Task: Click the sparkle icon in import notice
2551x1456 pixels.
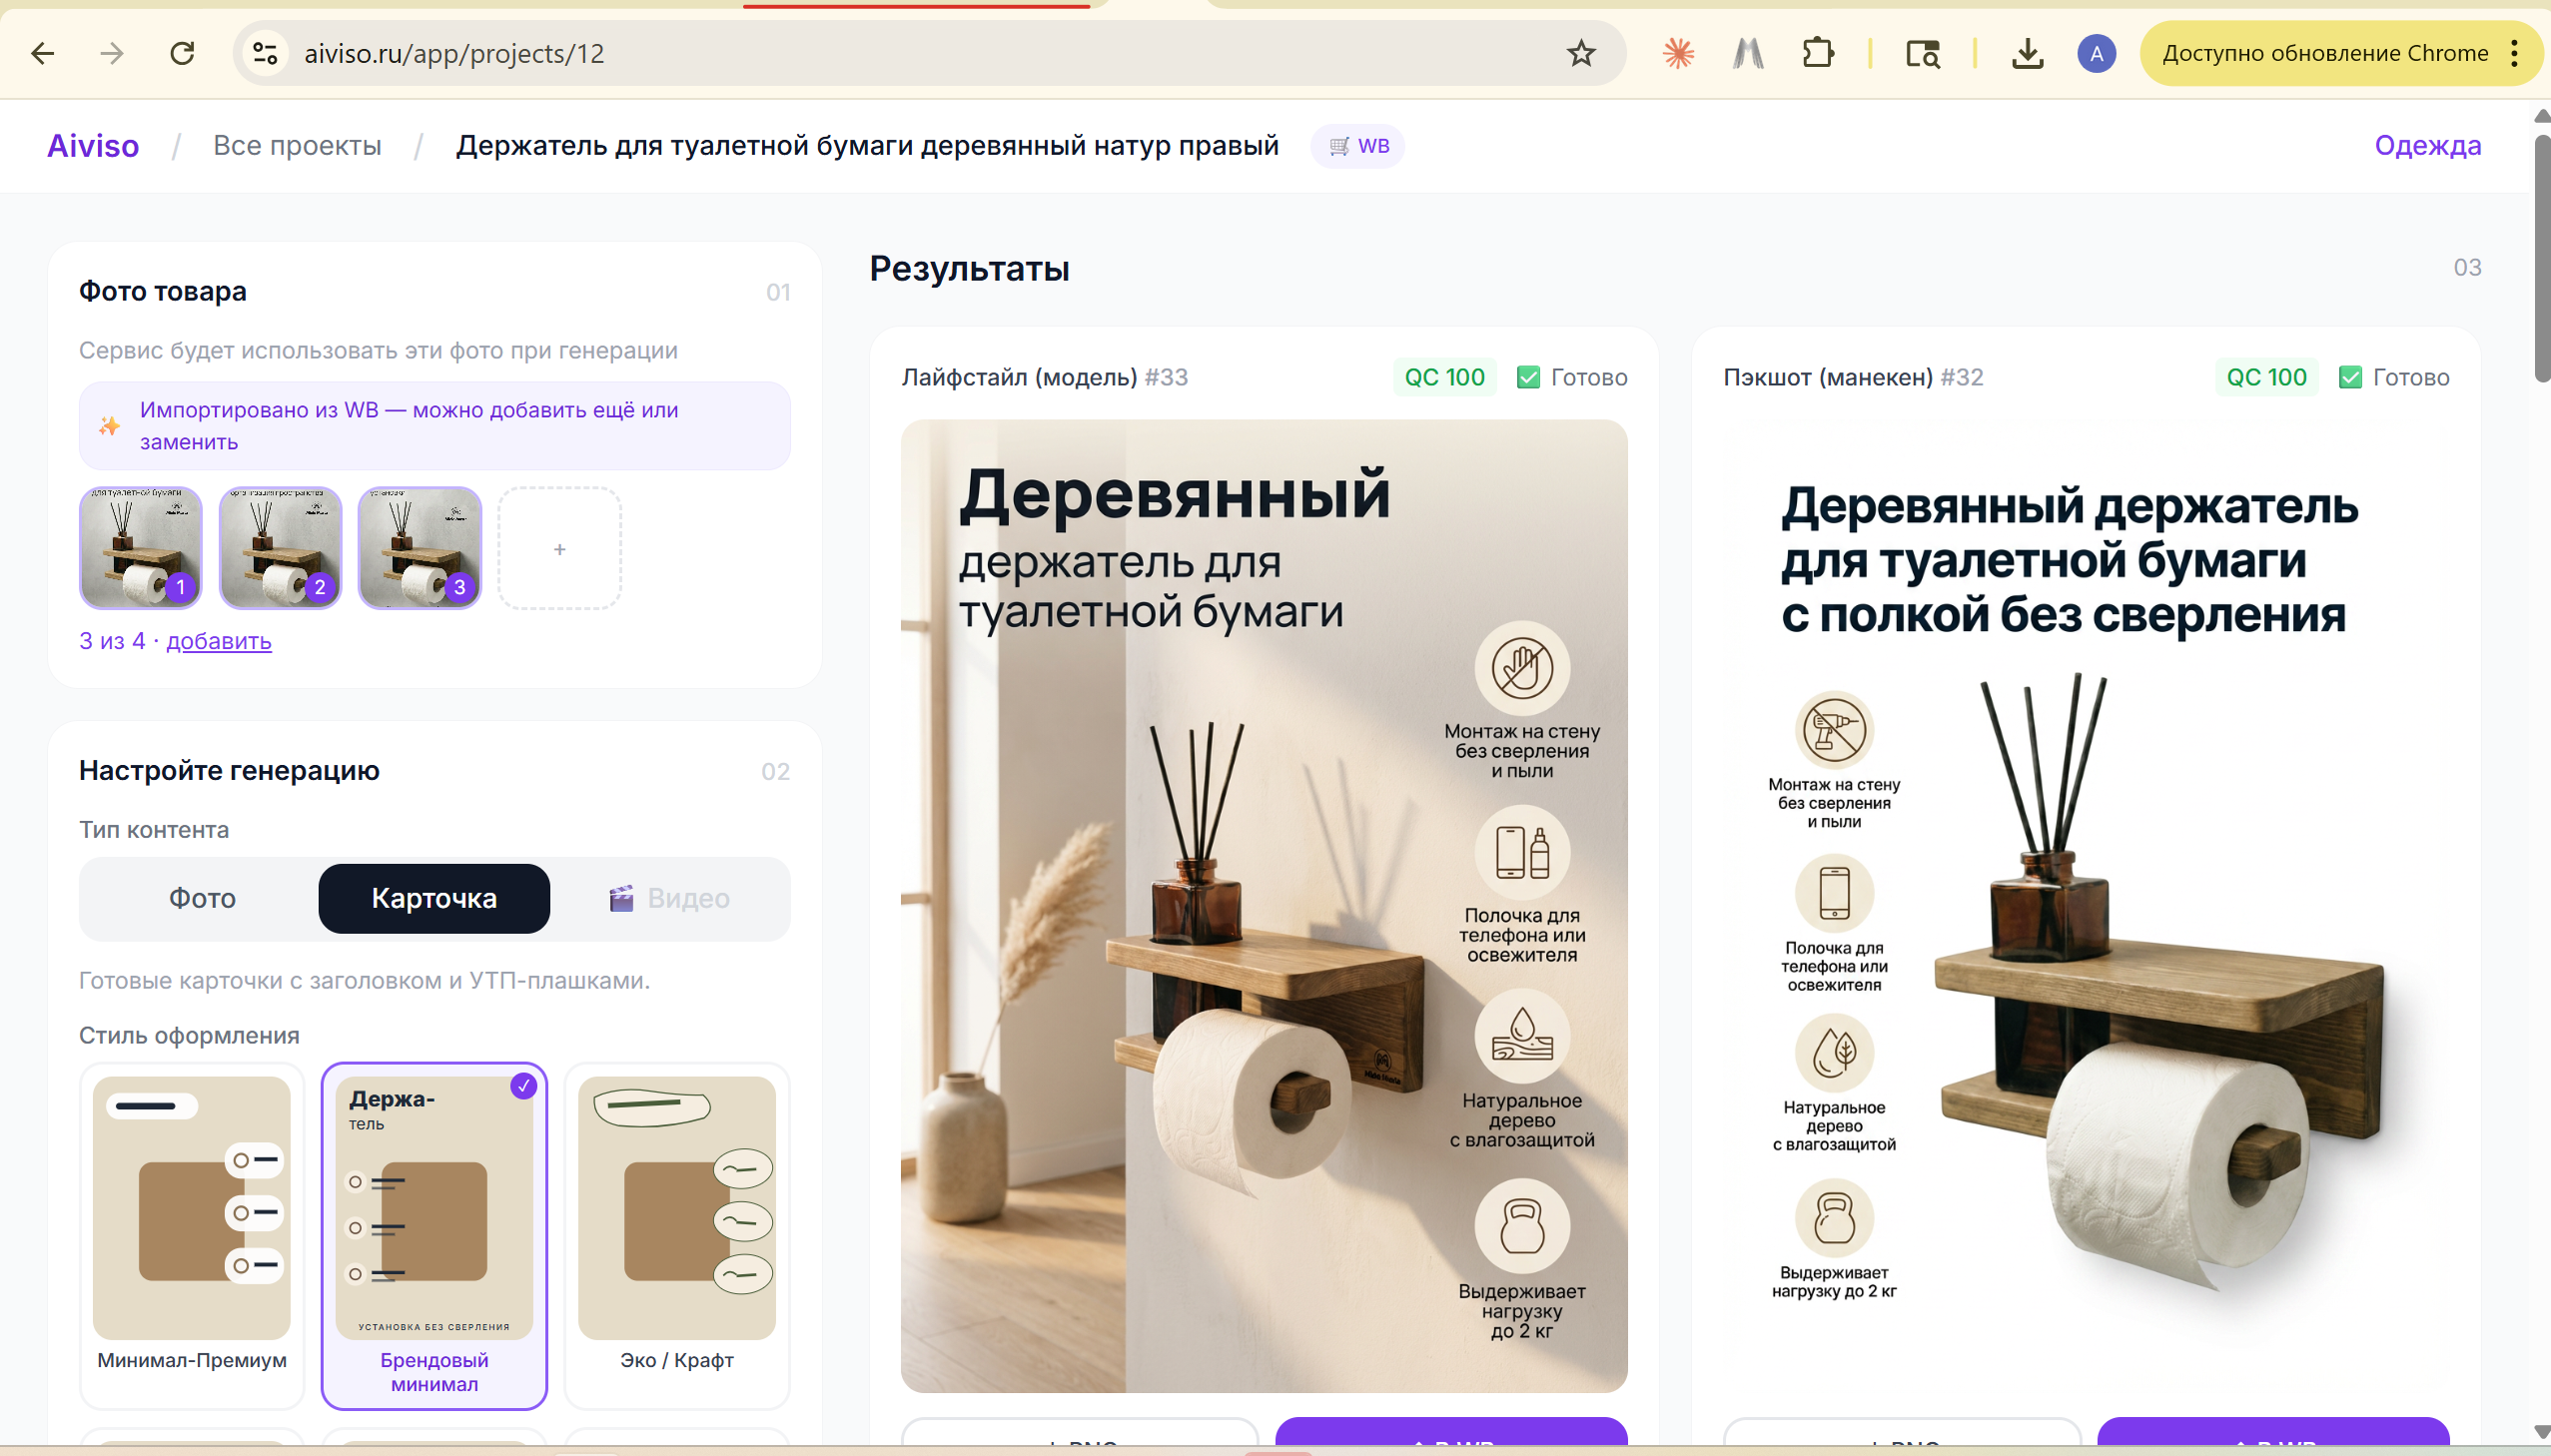Action: (109, 426)
